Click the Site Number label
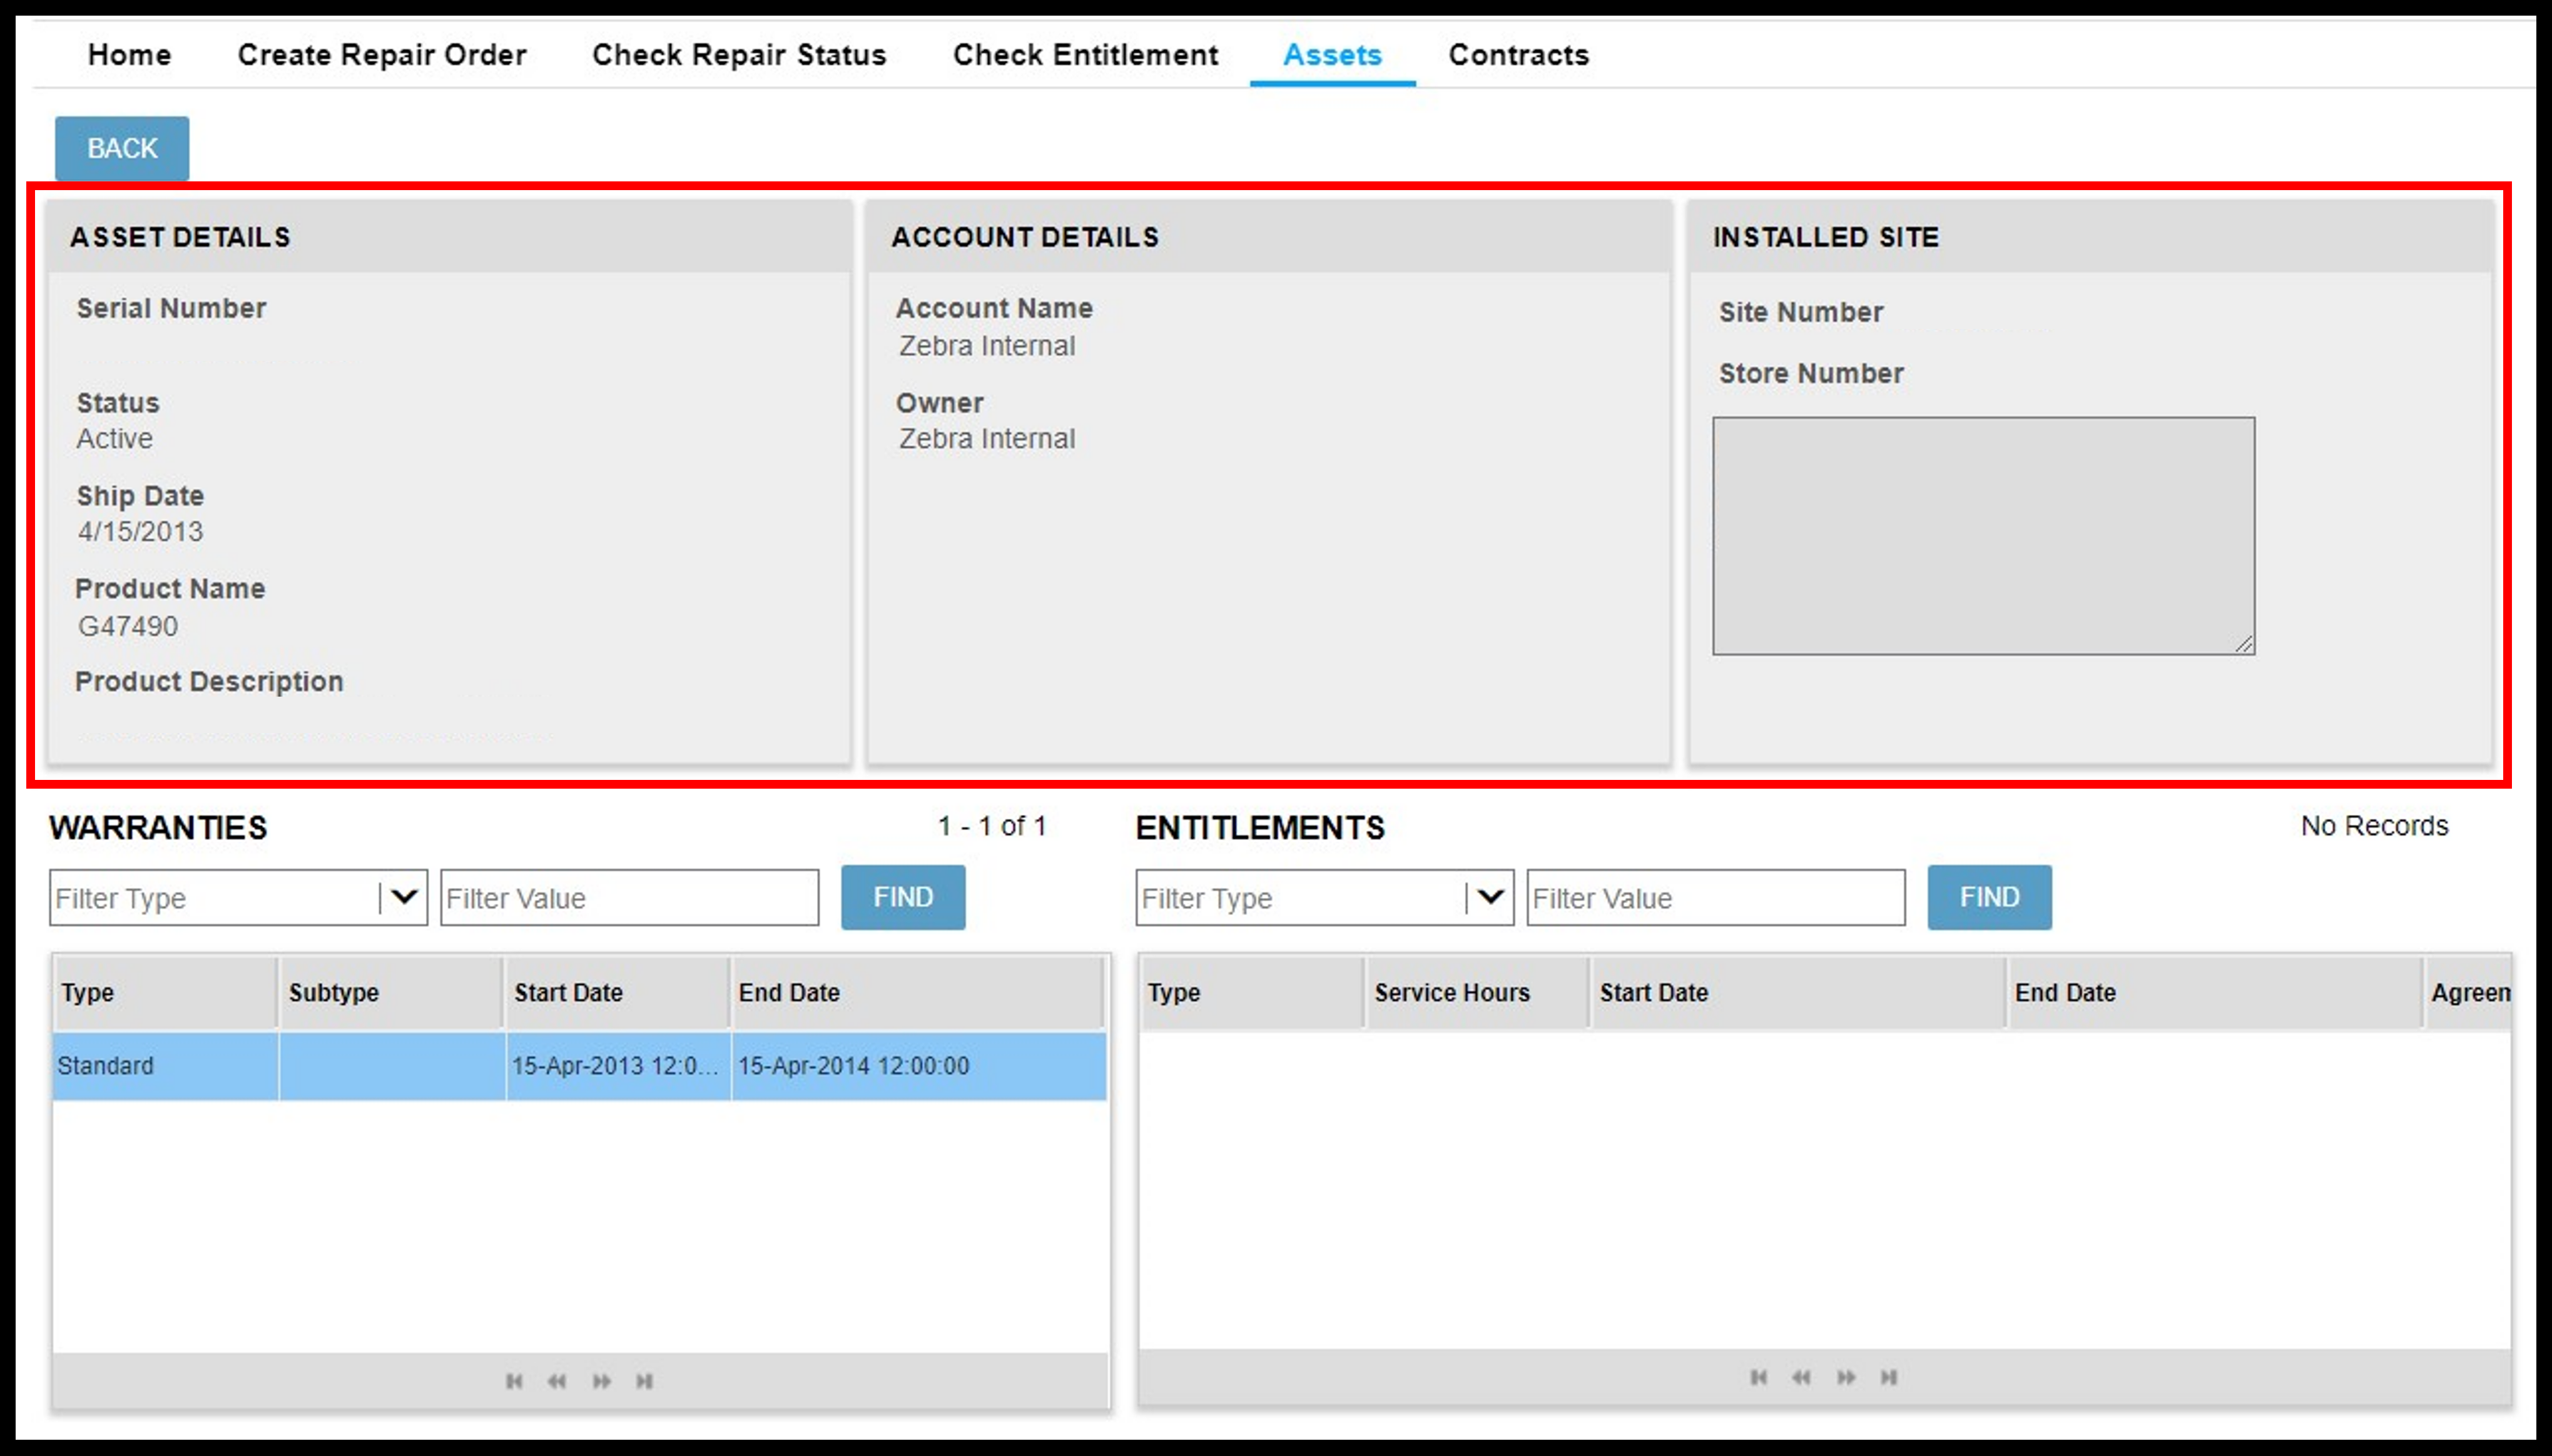 pyautogui.click(x=1801, y=312)
